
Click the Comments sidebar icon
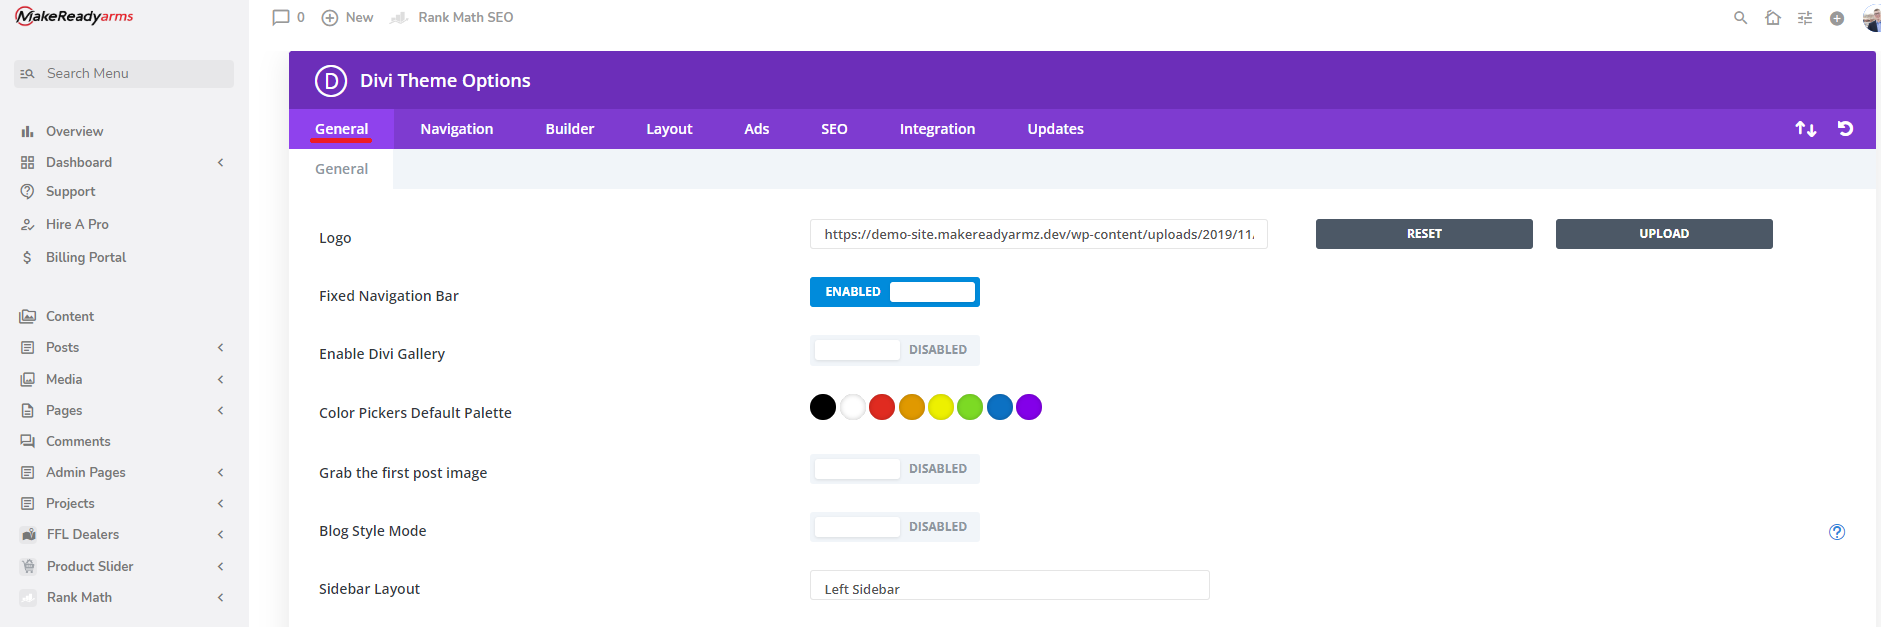(x=28, y=441)
